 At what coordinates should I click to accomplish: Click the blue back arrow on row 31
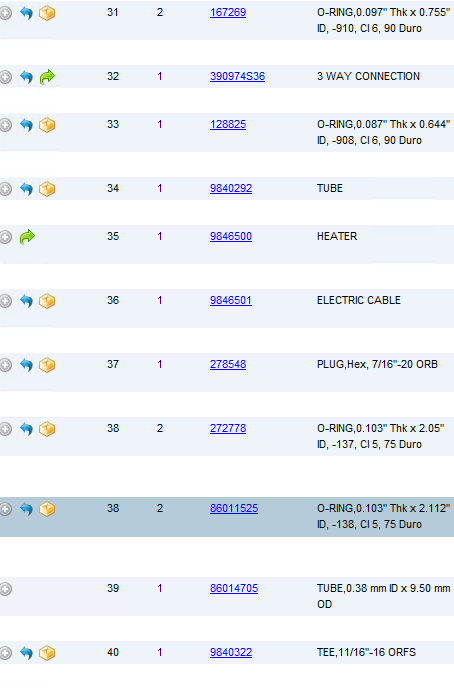[26, 13]
